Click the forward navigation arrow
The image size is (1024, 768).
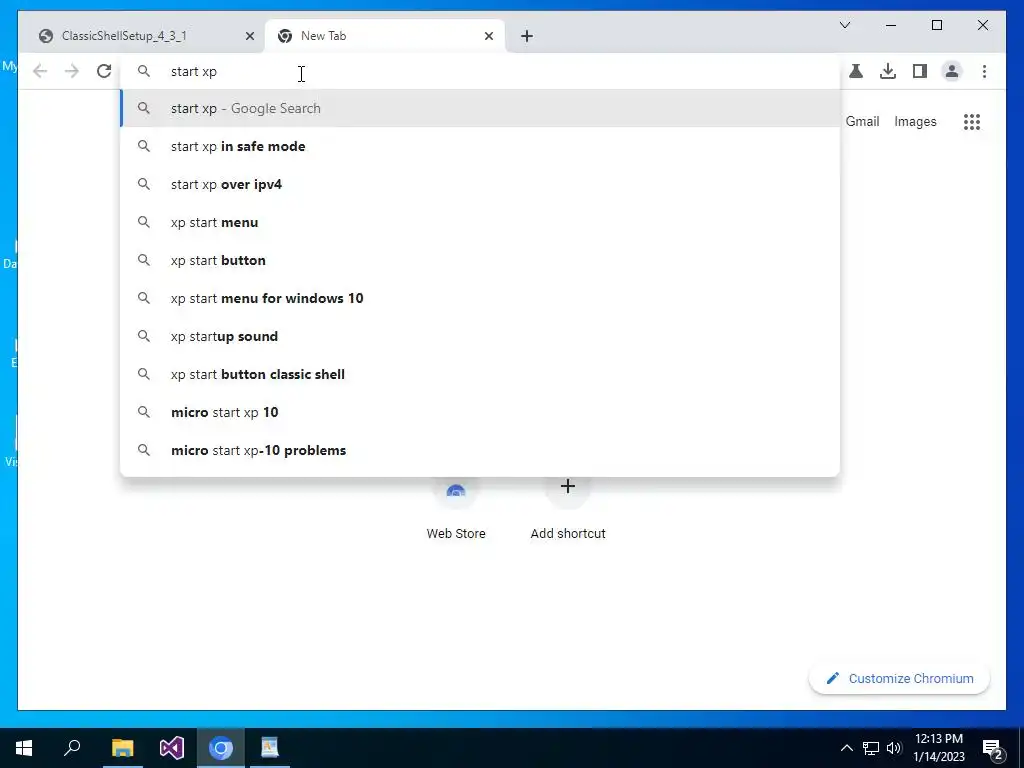click(72, 71)
